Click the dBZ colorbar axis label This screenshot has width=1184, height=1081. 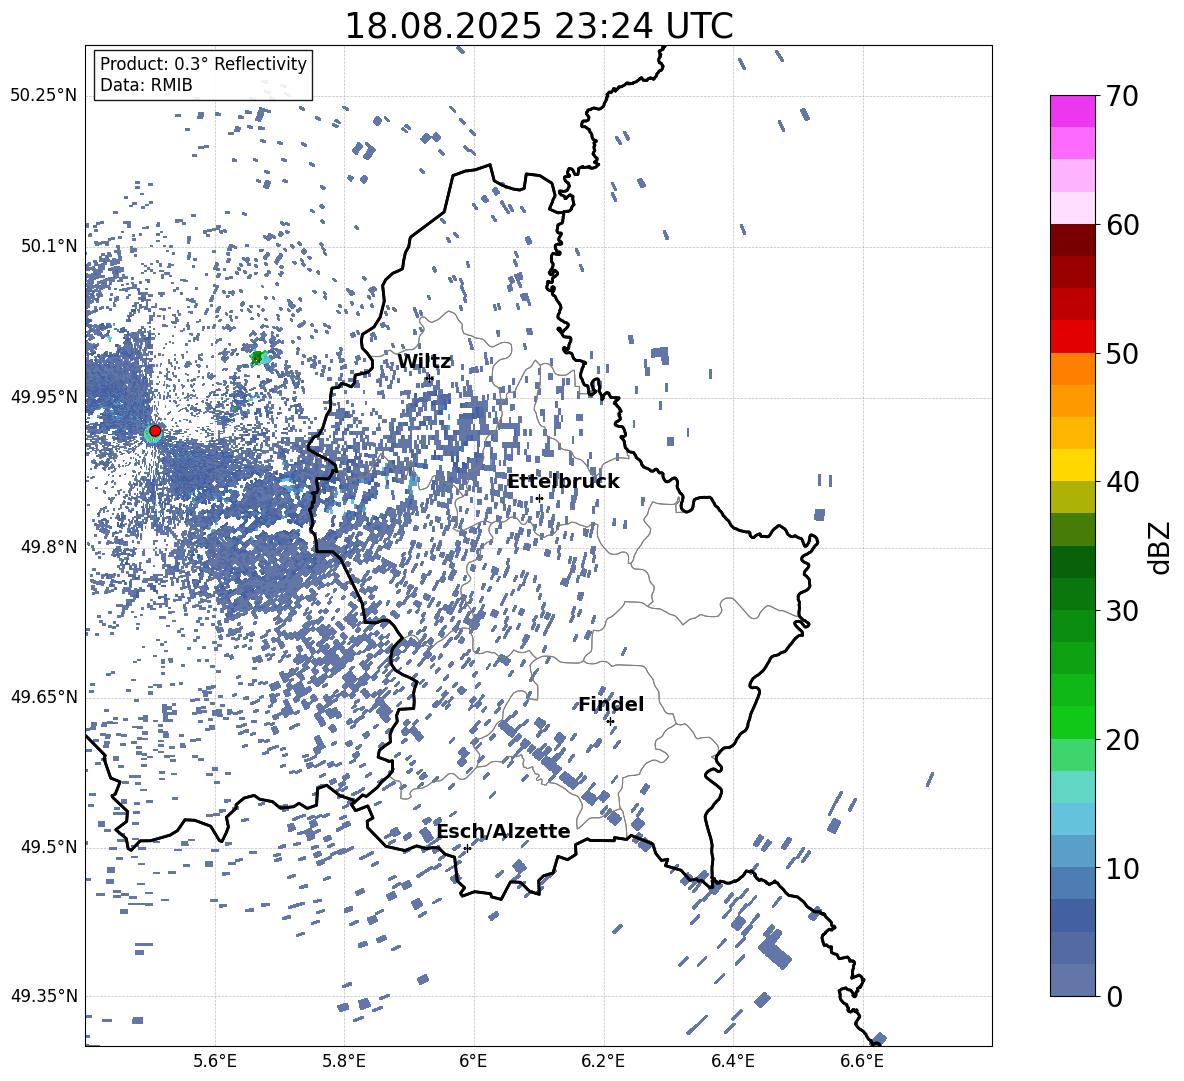coord(1161,547)
